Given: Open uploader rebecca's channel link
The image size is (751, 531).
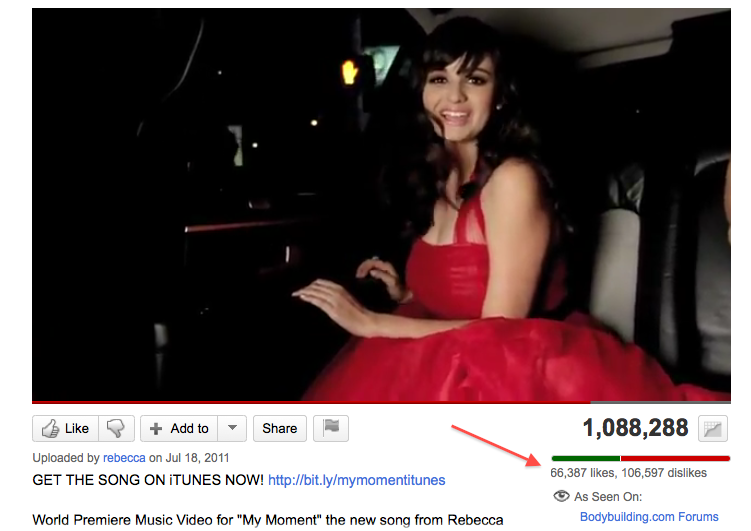Looking at the screenshot, I should coord(124,458).
